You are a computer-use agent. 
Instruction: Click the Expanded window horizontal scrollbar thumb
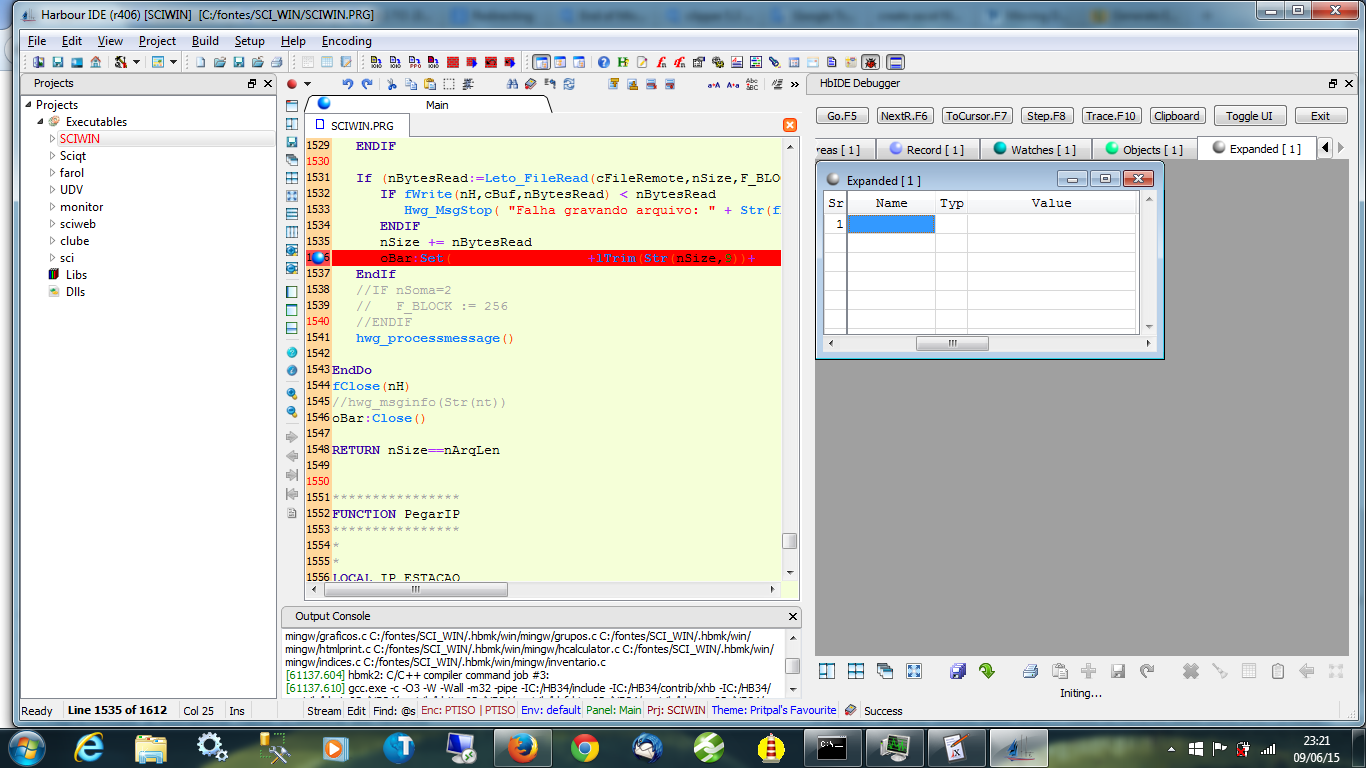point(952,343)
